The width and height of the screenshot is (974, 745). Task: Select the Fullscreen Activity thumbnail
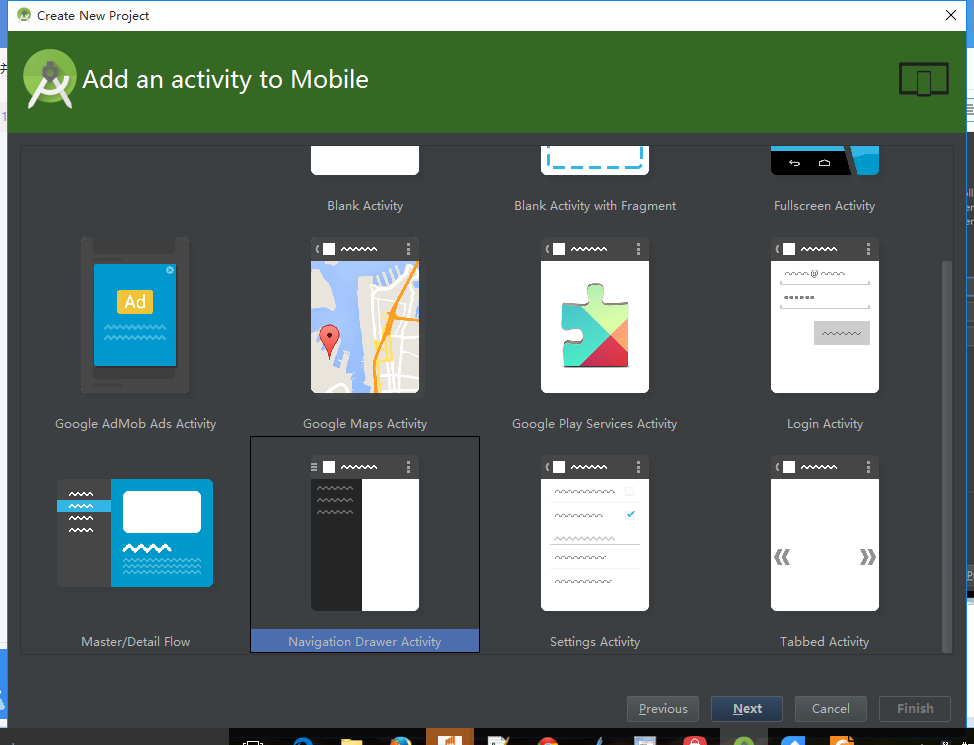[824, 160]
